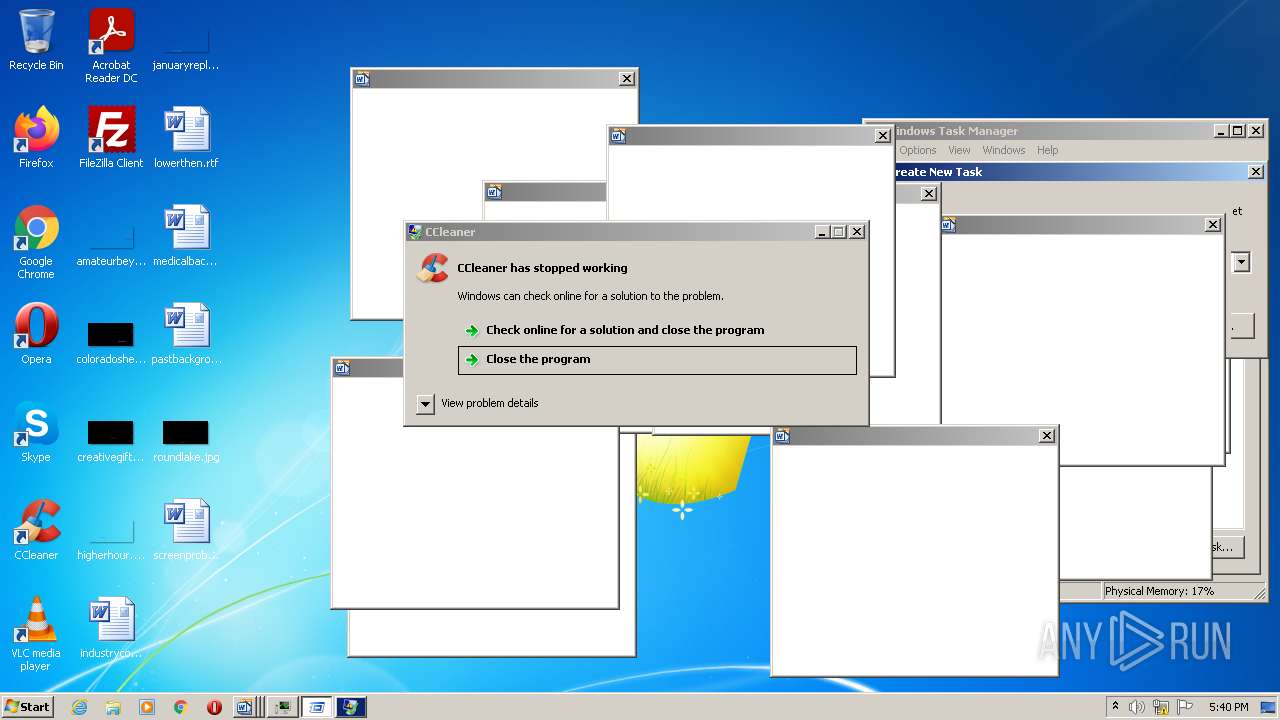Open VLC media player shortcut
The image size is (1280, 720).
[36, 634]
